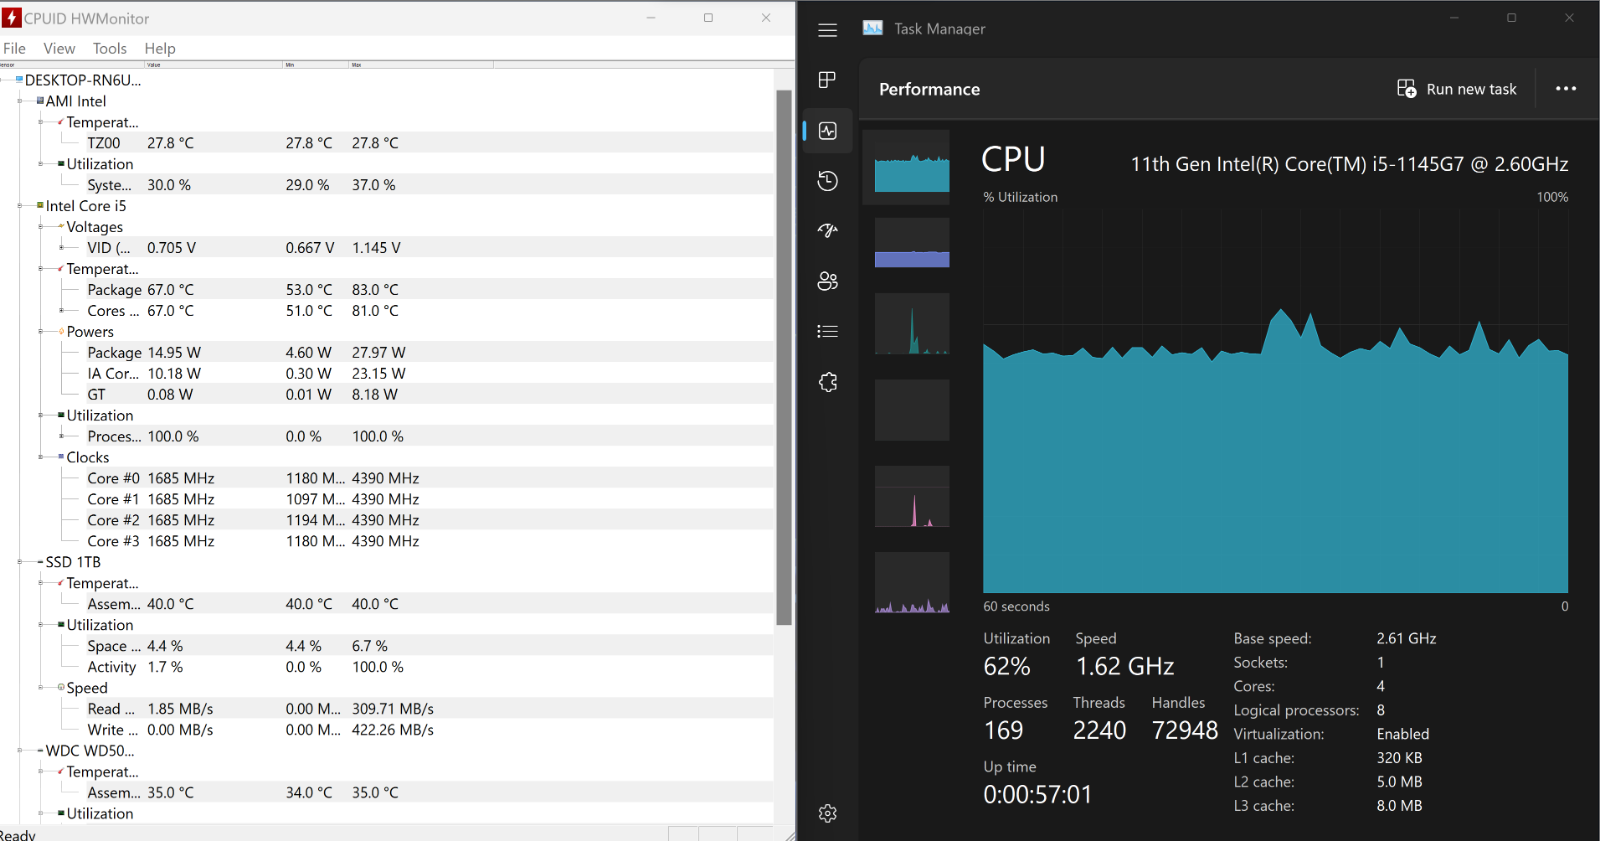Click the Max column header in HWMonitor
The width and height of the screenshot is (1600, 841).
click(421, 64)
